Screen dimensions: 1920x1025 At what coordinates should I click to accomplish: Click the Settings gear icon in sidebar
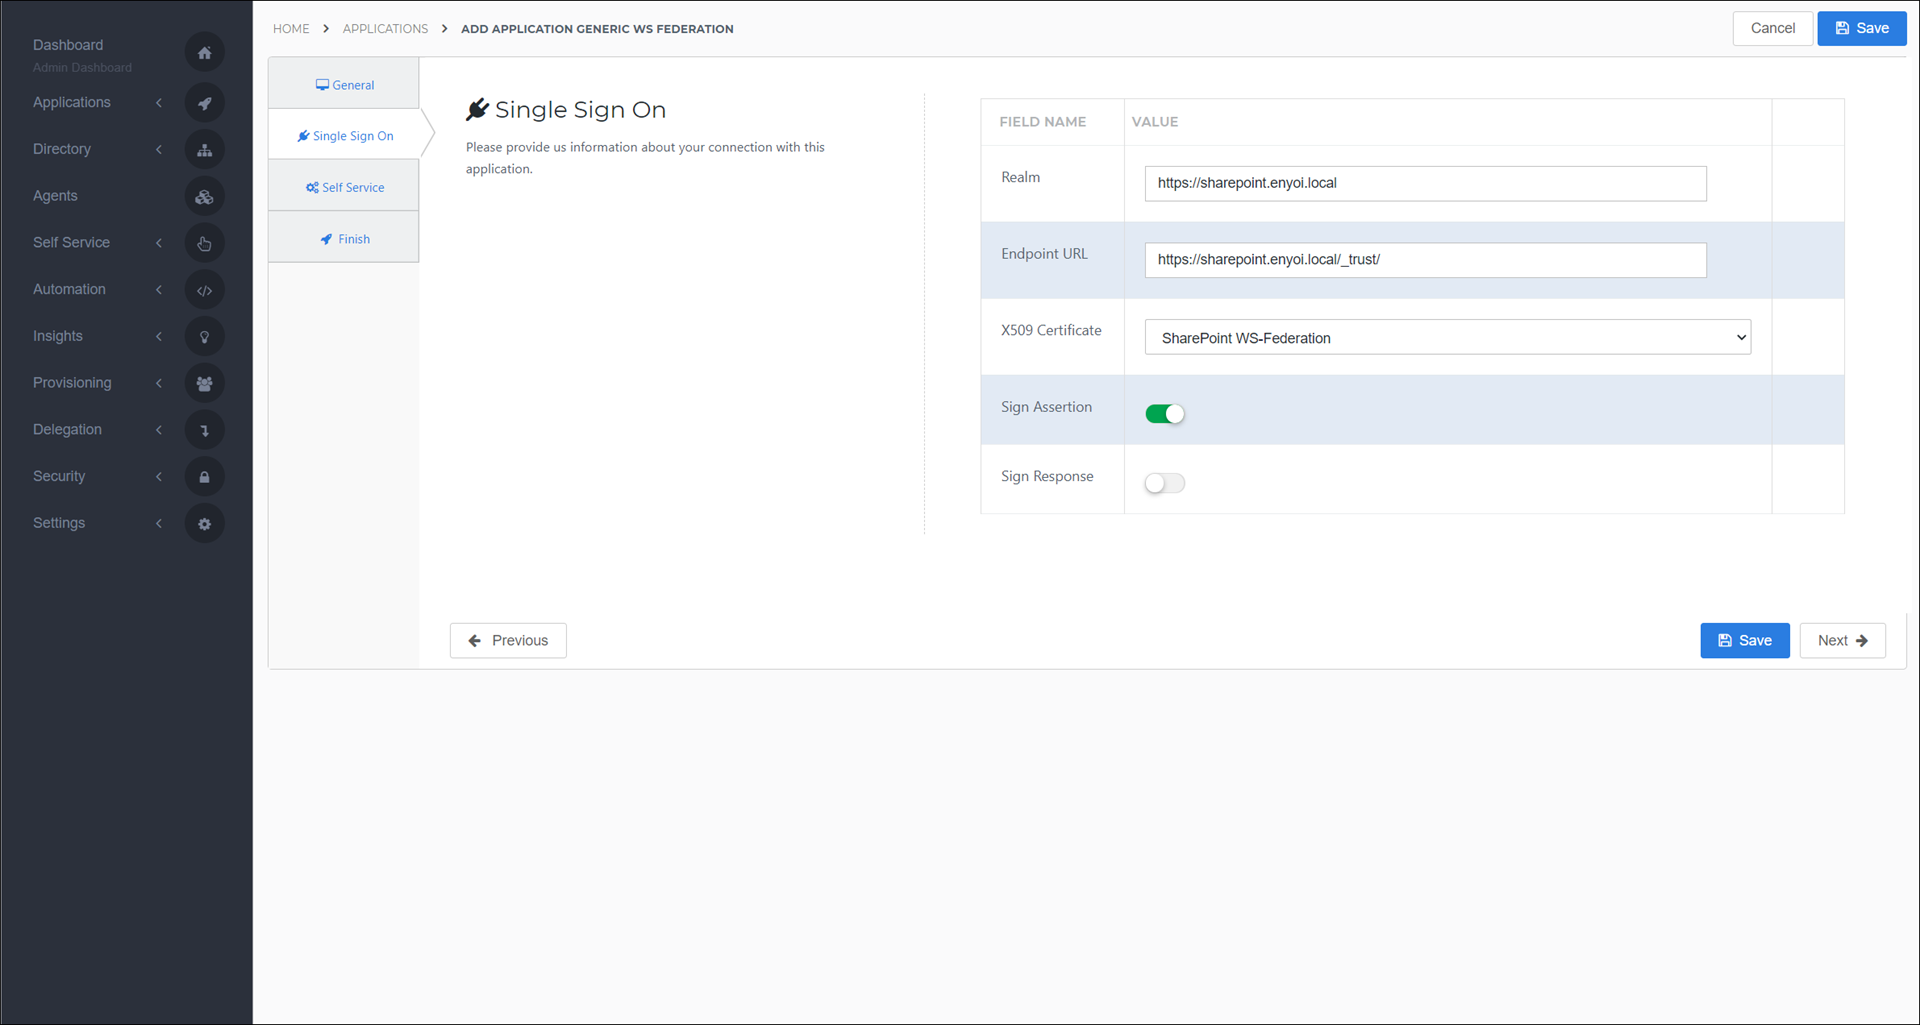204,524
